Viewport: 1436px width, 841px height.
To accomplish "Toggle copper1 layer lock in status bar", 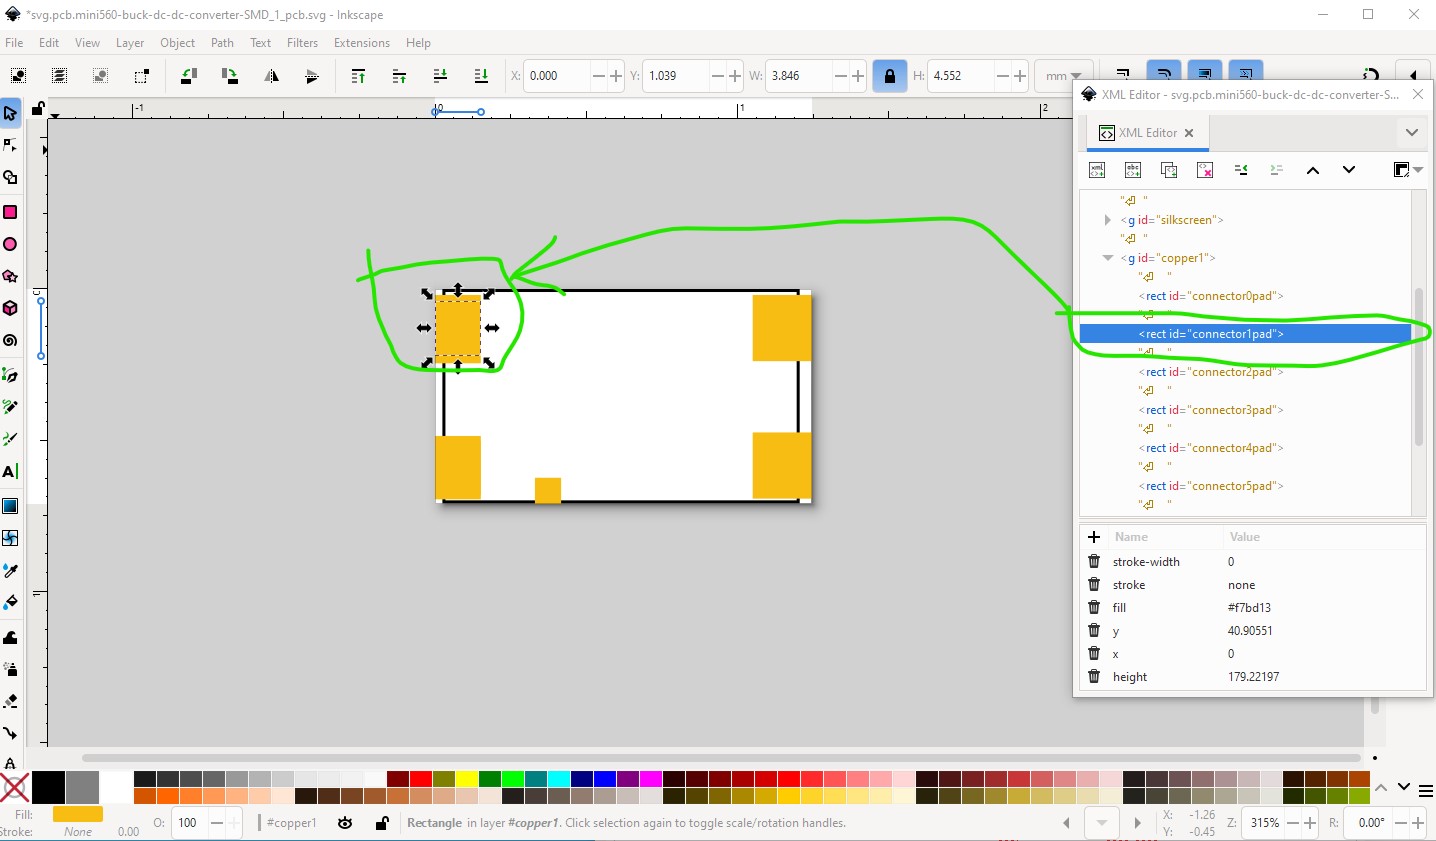I will tap(382, 823).
